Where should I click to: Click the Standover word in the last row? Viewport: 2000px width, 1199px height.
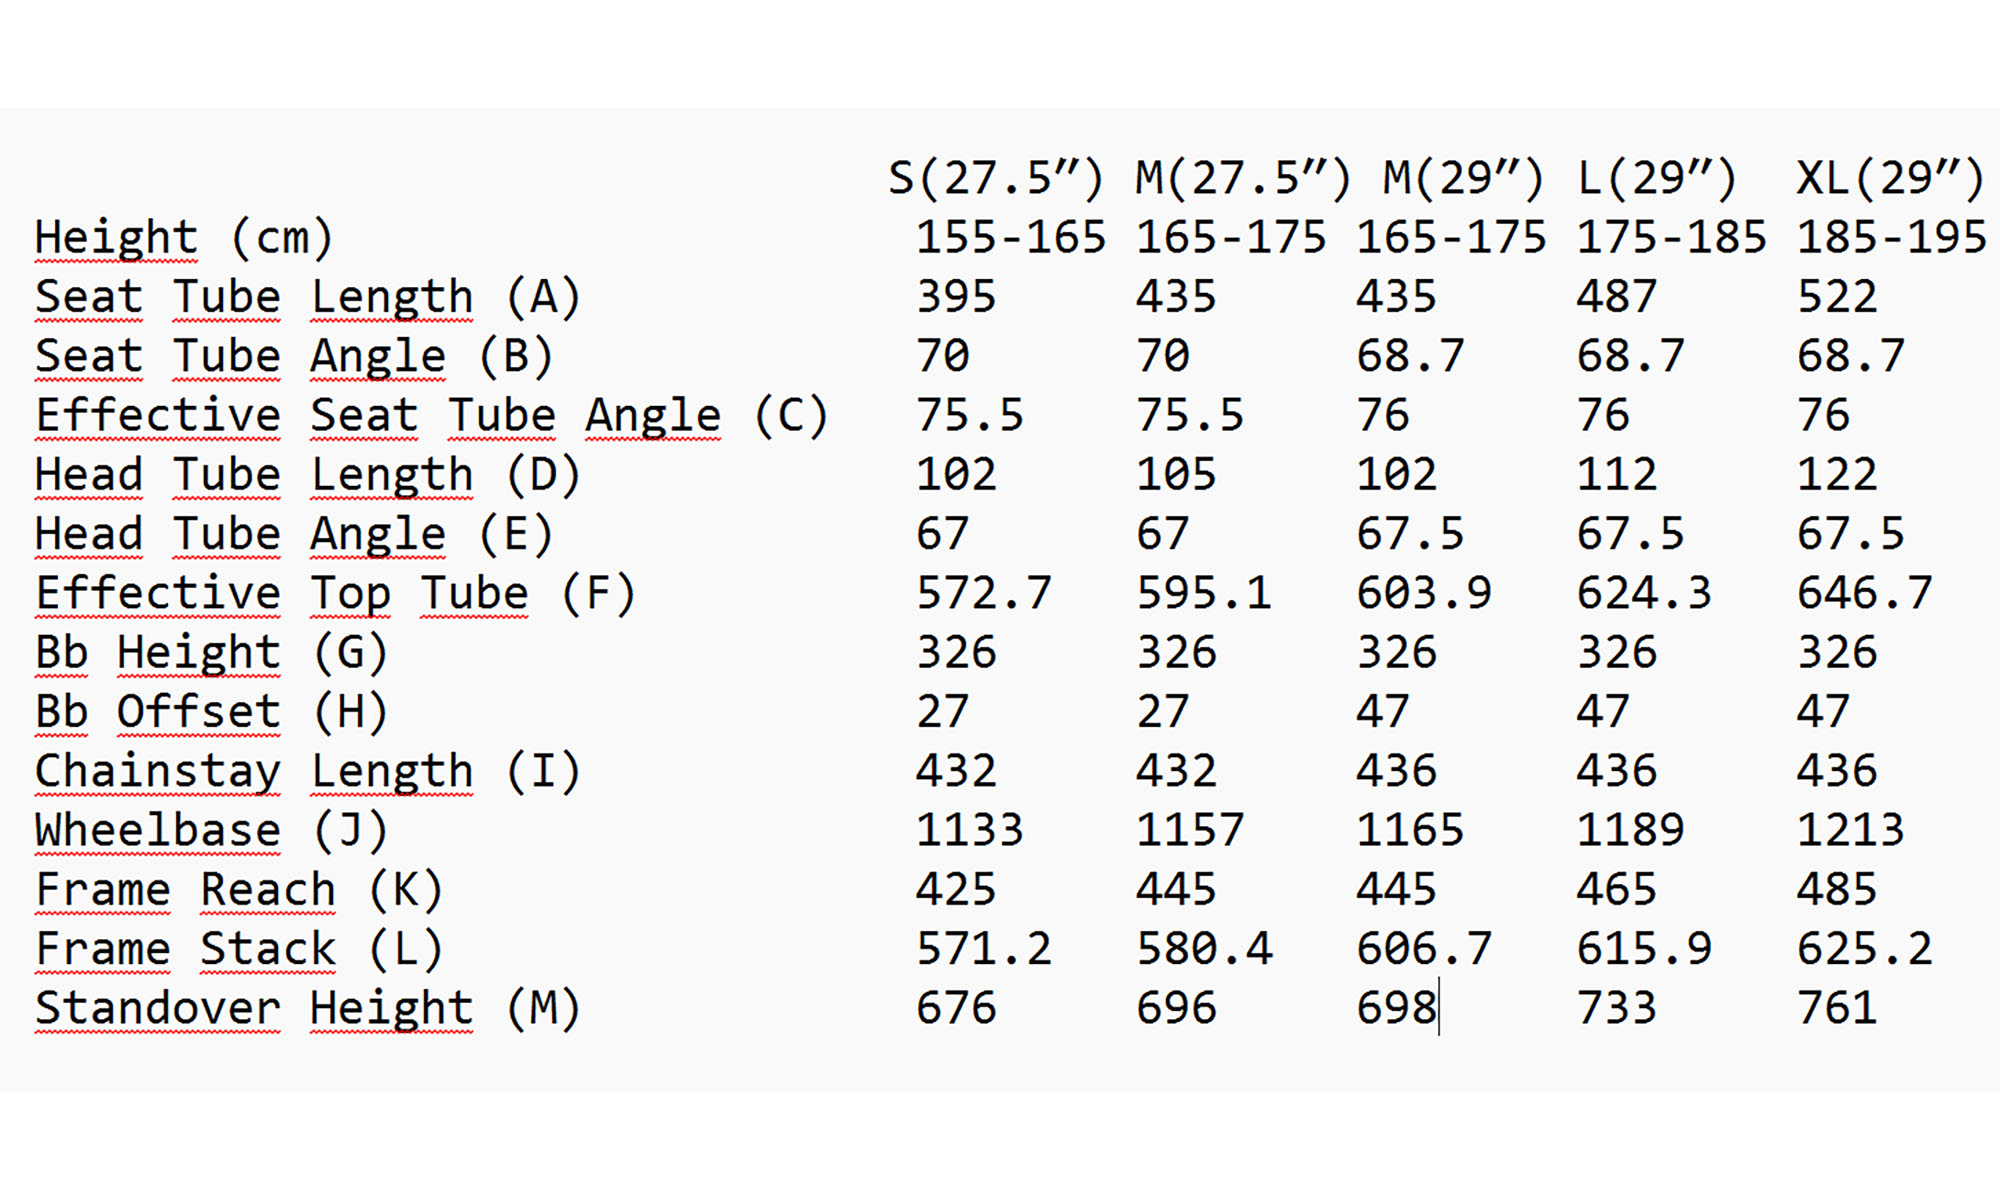coord(157,1008)
